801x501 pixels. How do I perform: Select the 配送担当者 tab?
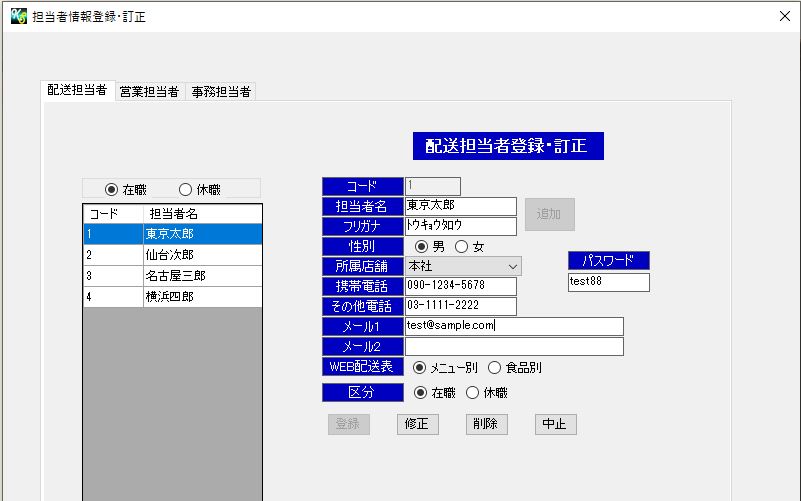pos(77,90)
